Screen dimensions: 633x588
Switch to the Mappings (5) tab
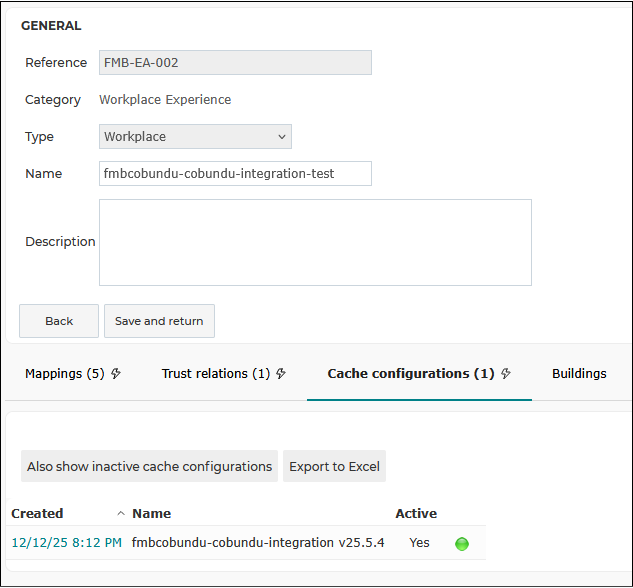point(65,373)
